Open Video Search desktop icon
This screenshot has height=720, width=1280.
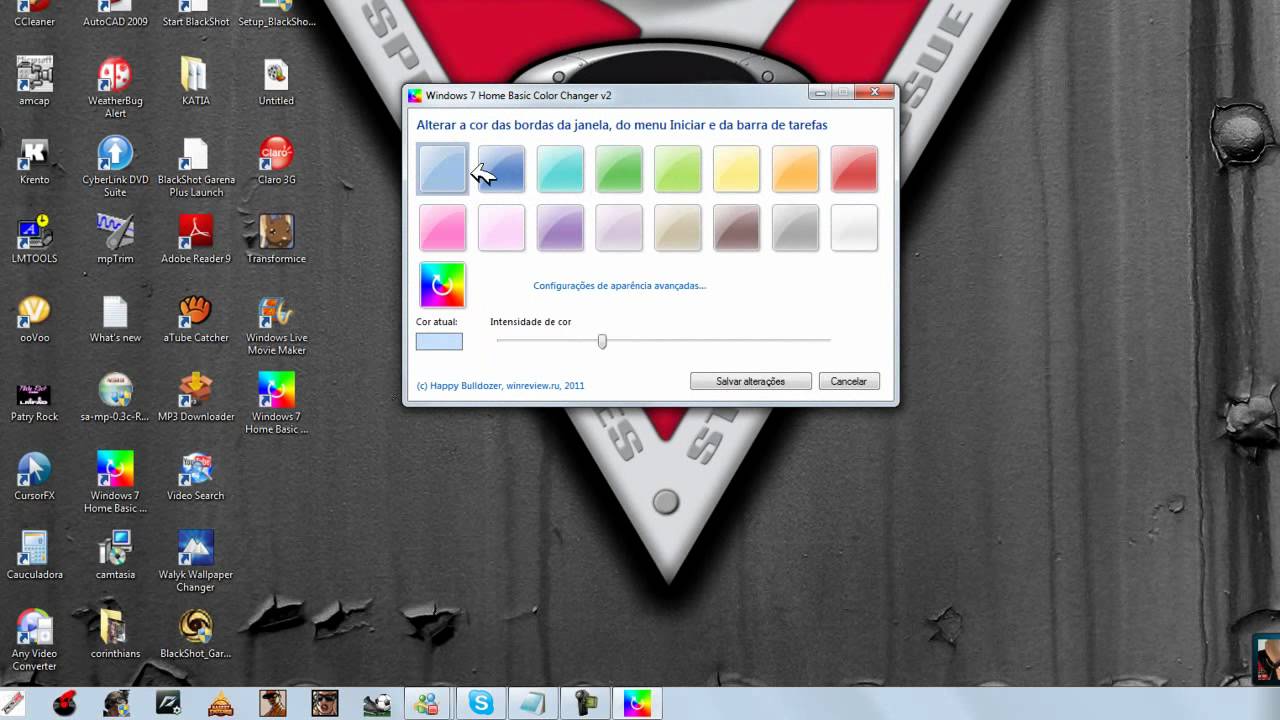coord(195,476)
